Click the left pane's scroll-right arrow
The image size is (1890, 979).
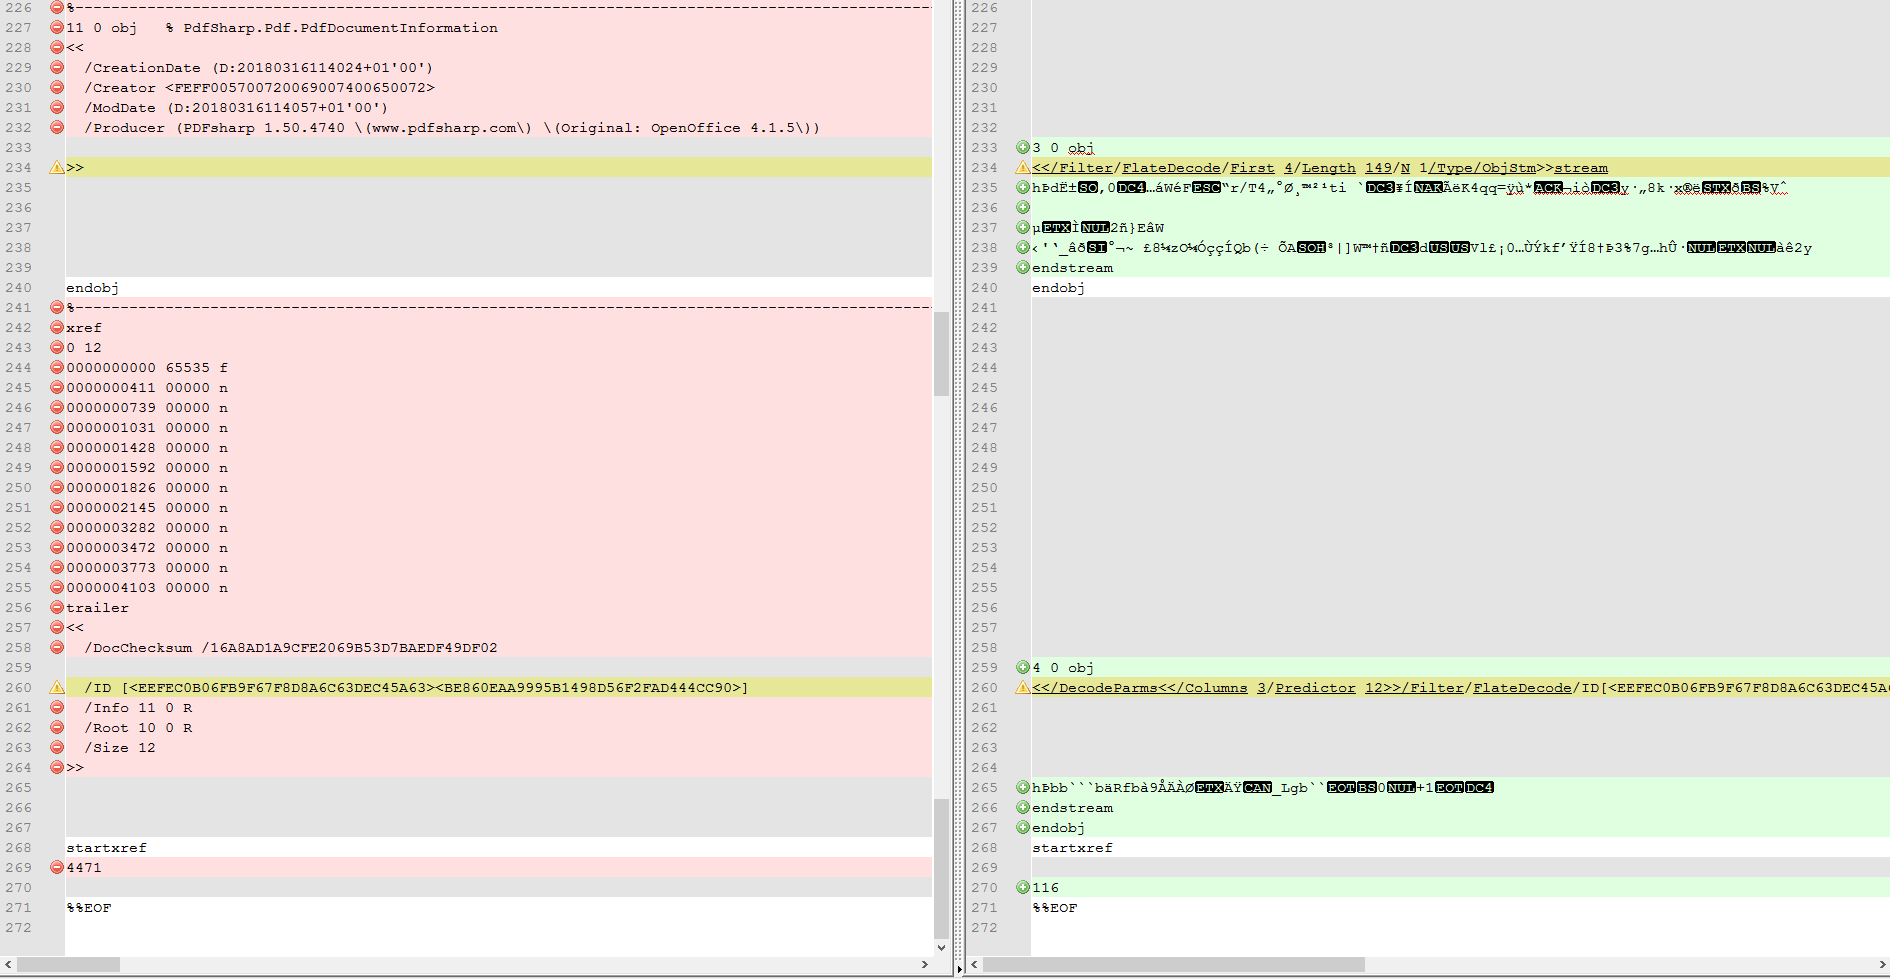point(924,964)
